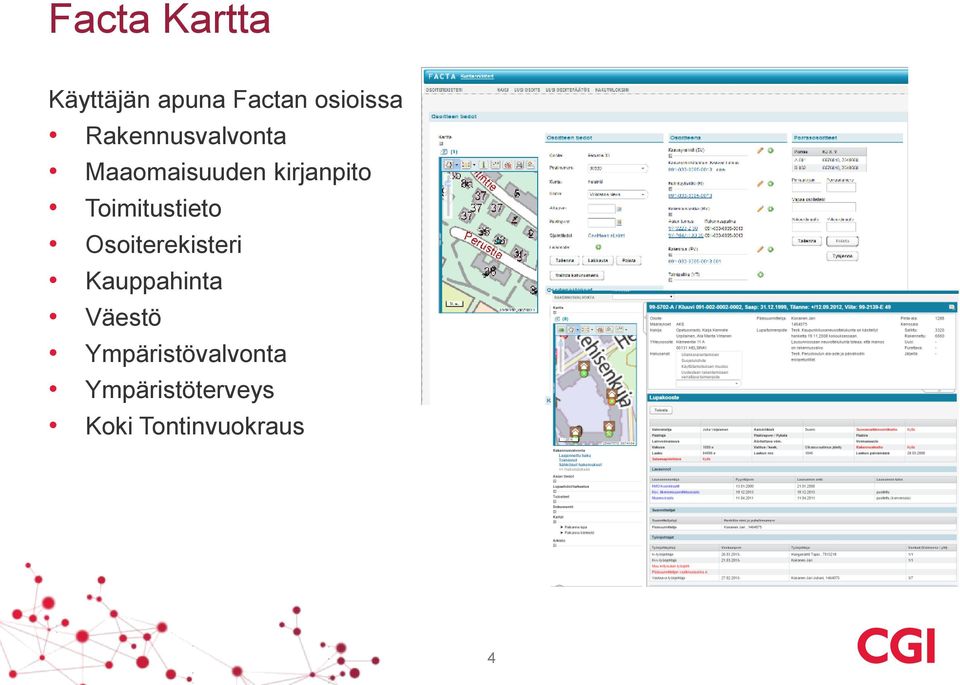This screenshot has height=685, width=960.
Task: Click the pan/navigate tool in upper map toolbar
Action: 450,165
